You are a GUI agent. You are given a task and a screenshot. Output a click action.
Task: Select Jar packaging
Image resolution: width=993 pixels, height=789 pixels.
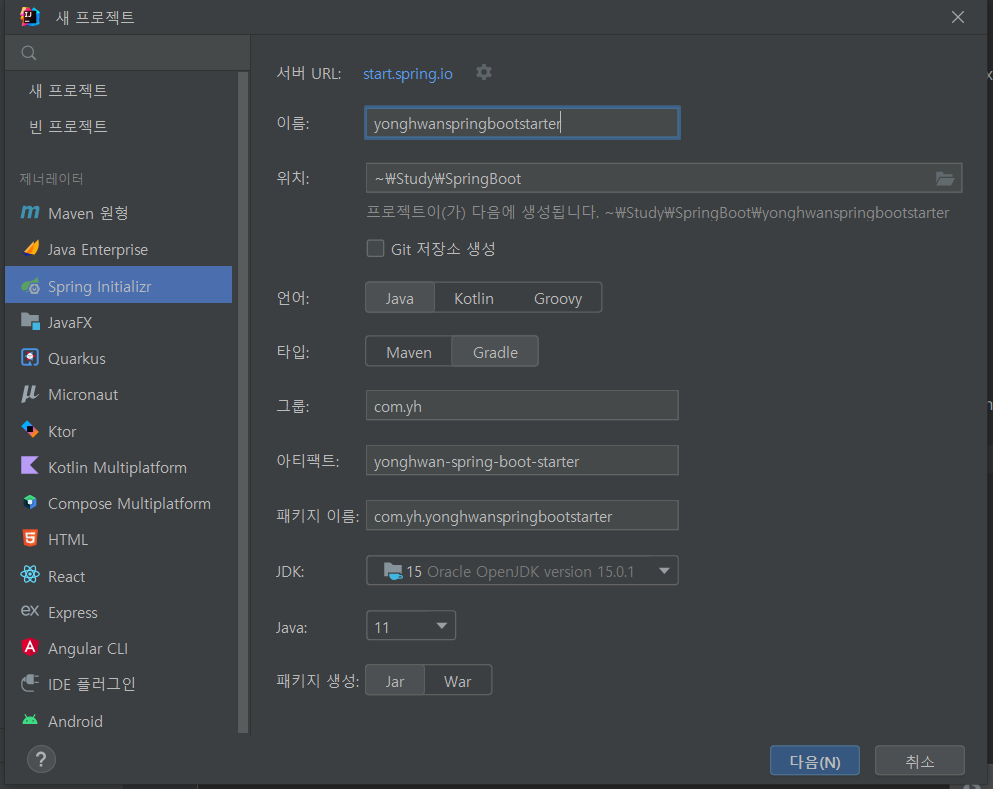[x=395, y=680]
